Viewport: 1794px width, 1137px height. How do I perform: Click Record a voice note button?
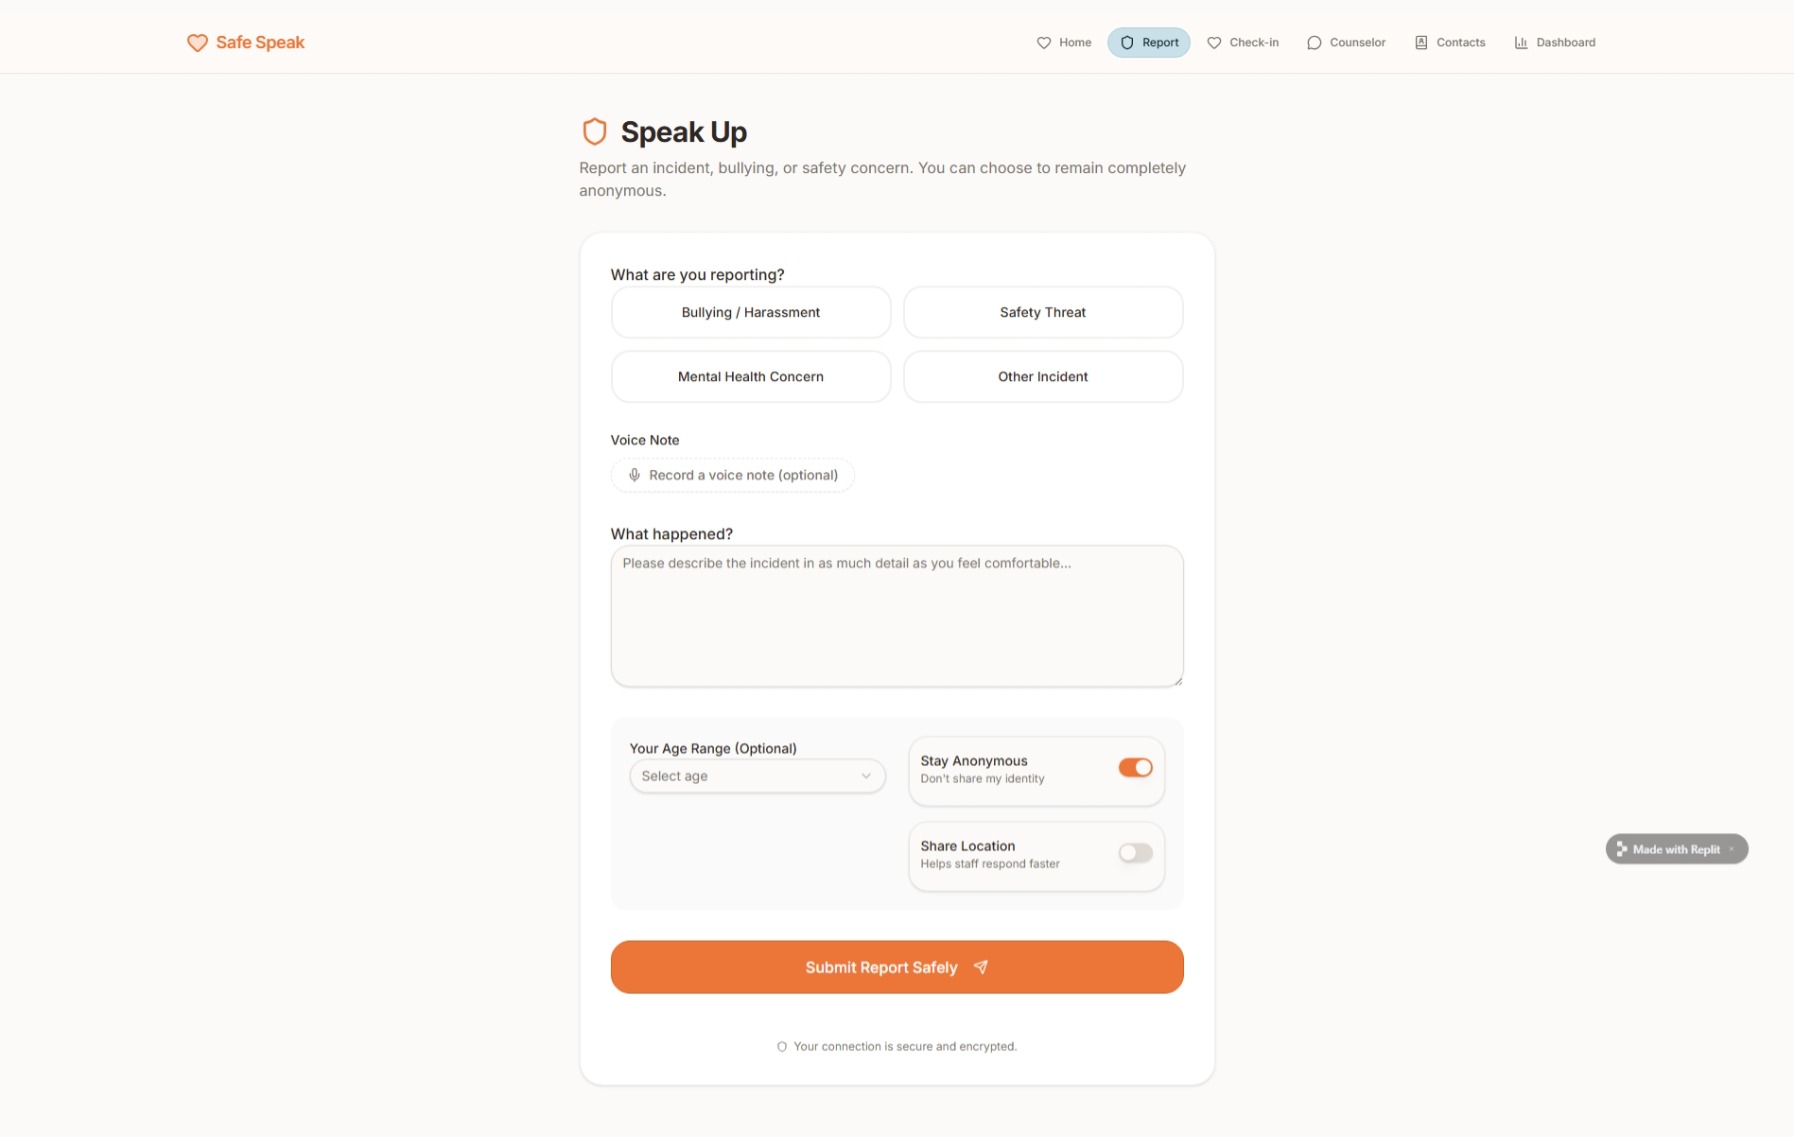pos(732,475)
